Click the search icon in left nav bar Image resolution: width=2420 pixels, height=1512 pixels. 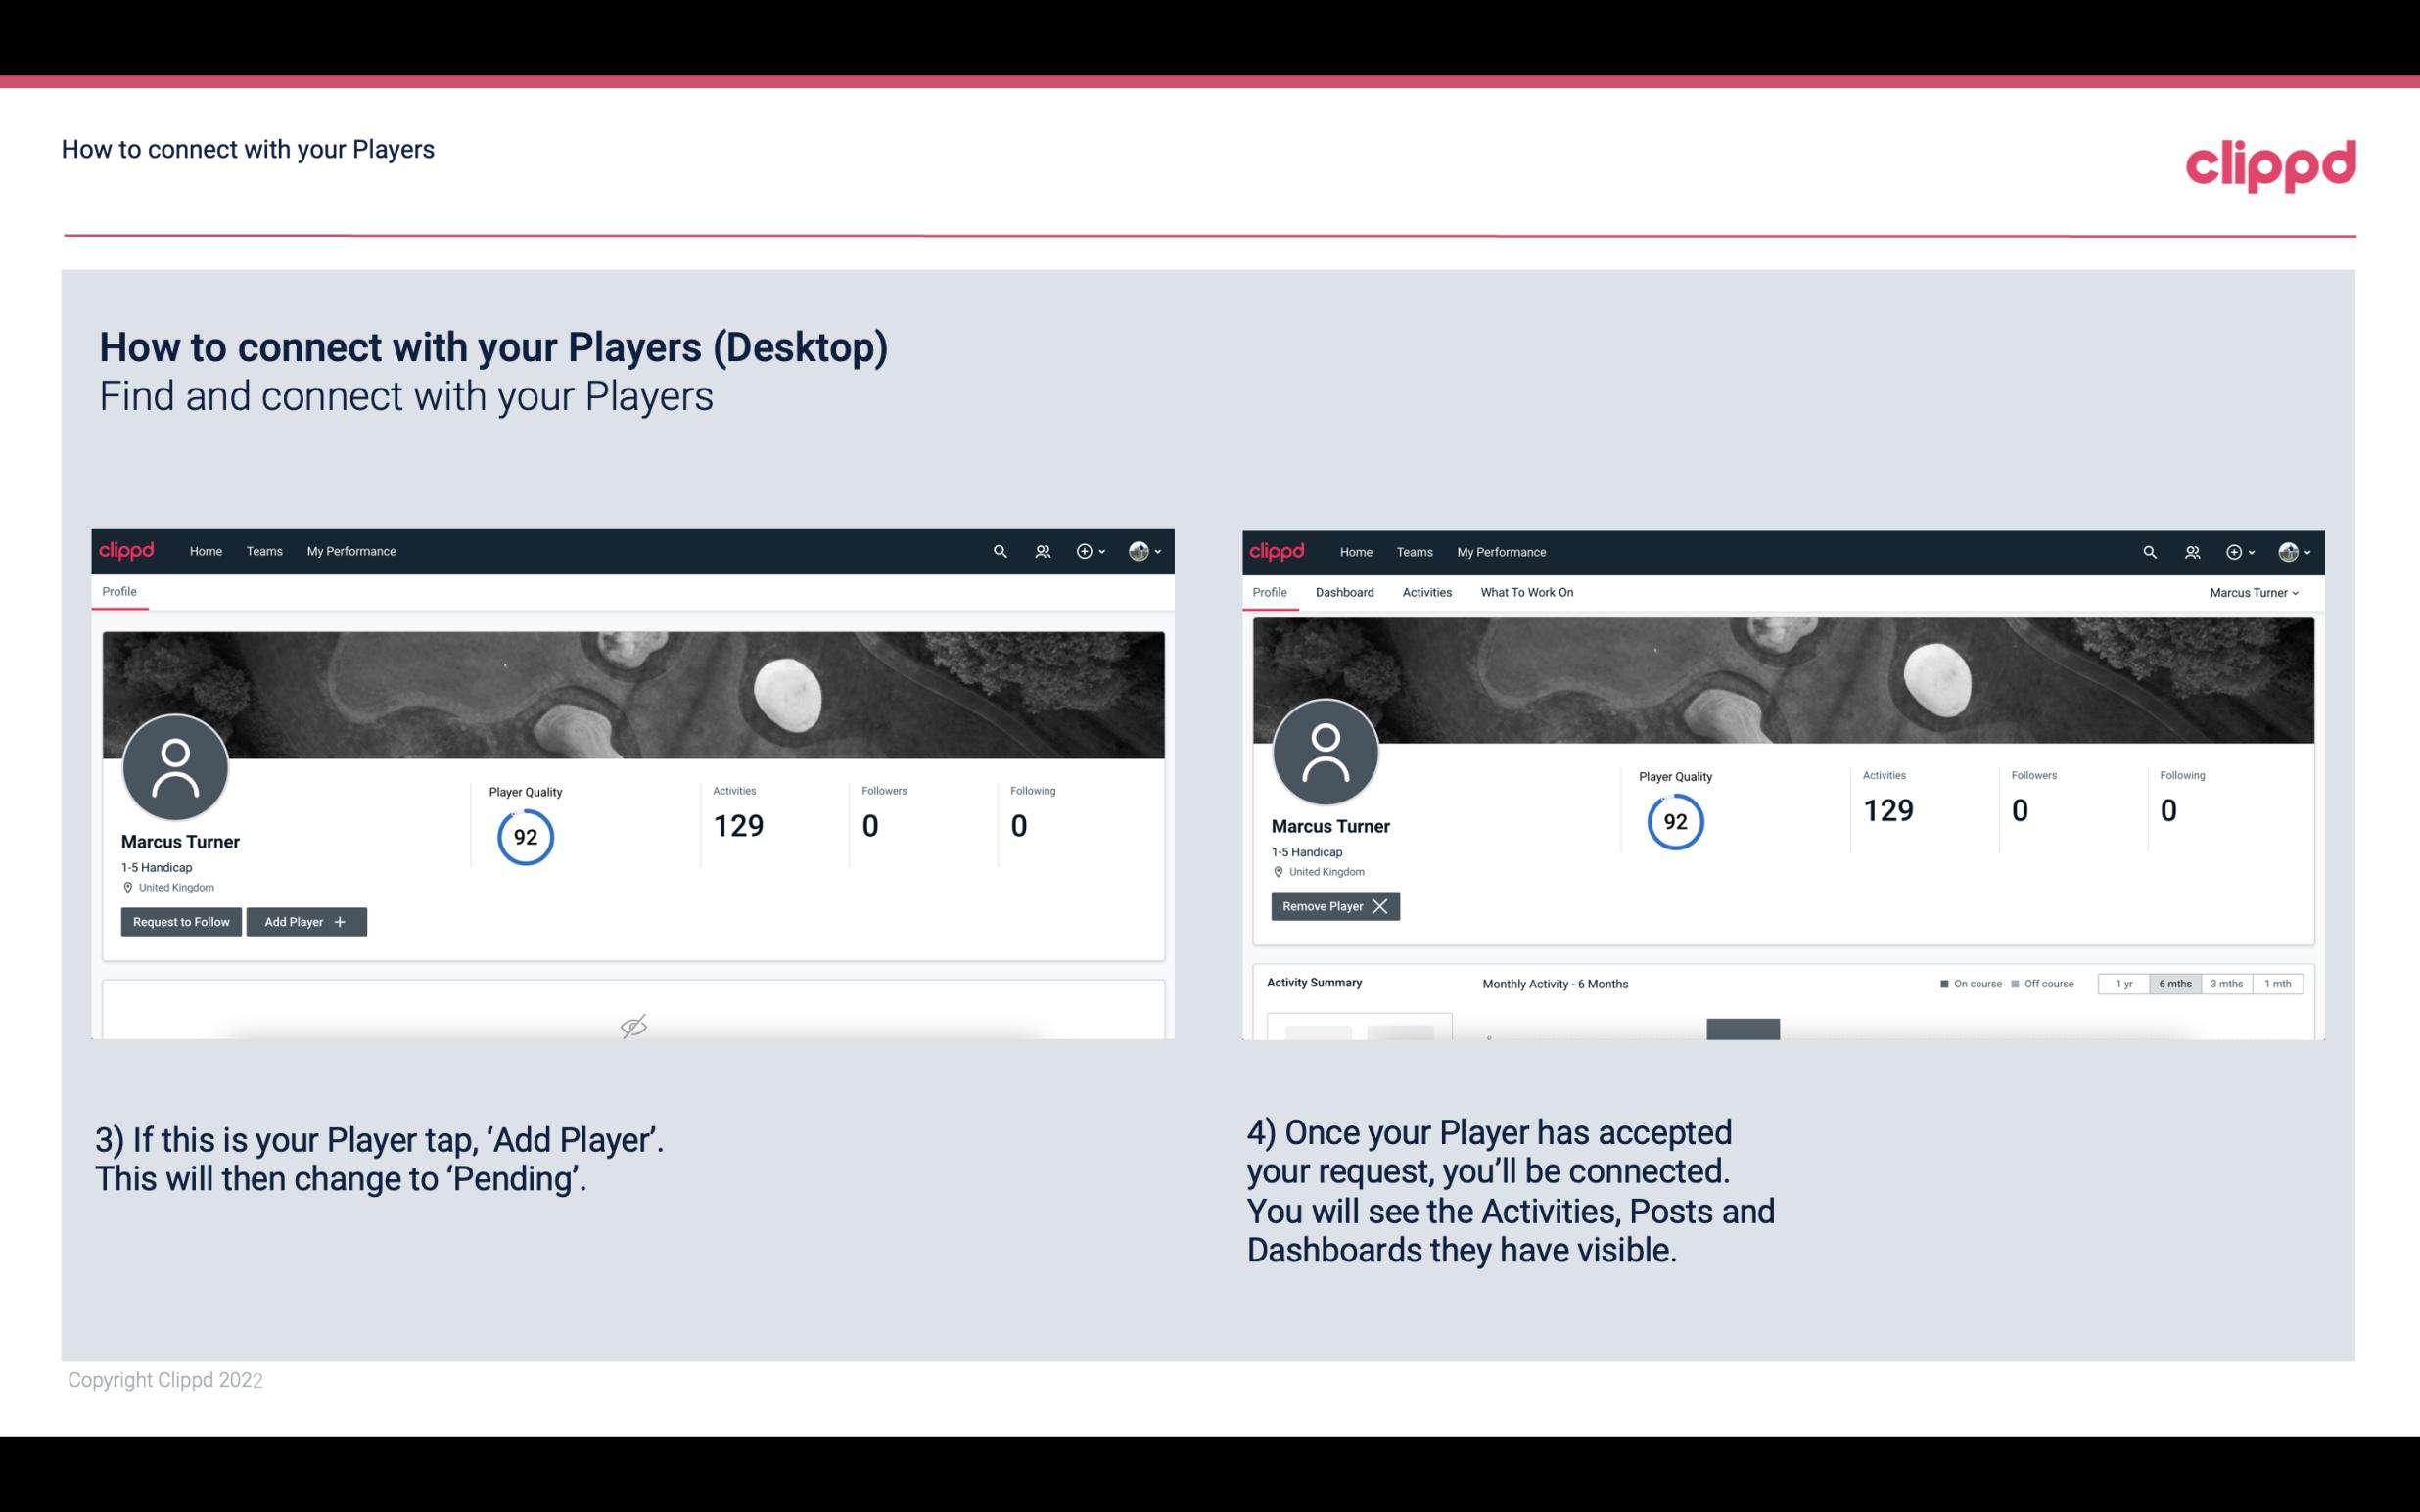999,552
